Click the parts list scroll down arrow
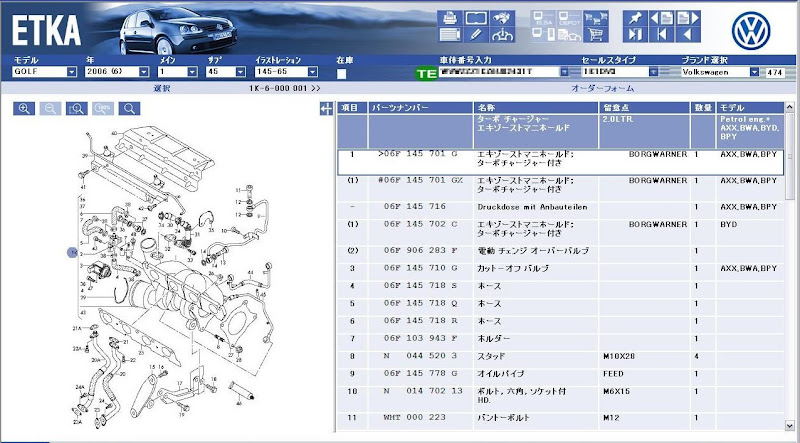This screenshot has height=443, width=800. 790,425
